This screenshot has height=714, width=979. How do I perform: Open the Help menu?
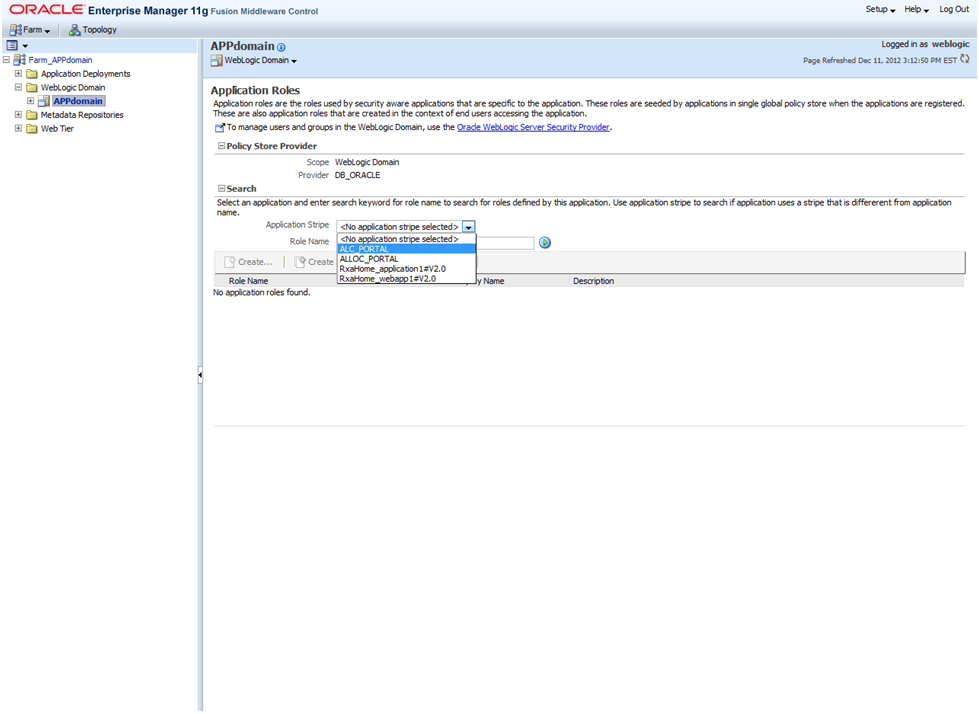coord(912,9)
